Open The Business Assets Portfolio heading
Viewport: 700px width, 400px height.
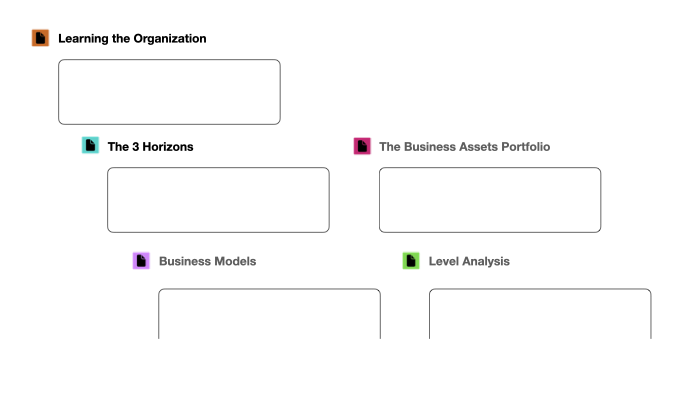tap(464, 146)
